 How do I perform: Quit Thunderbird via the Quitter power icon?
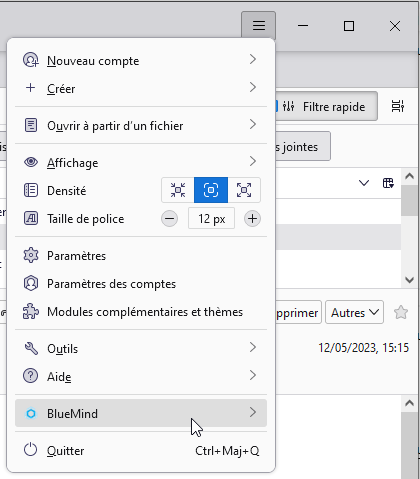pos(30,450)
